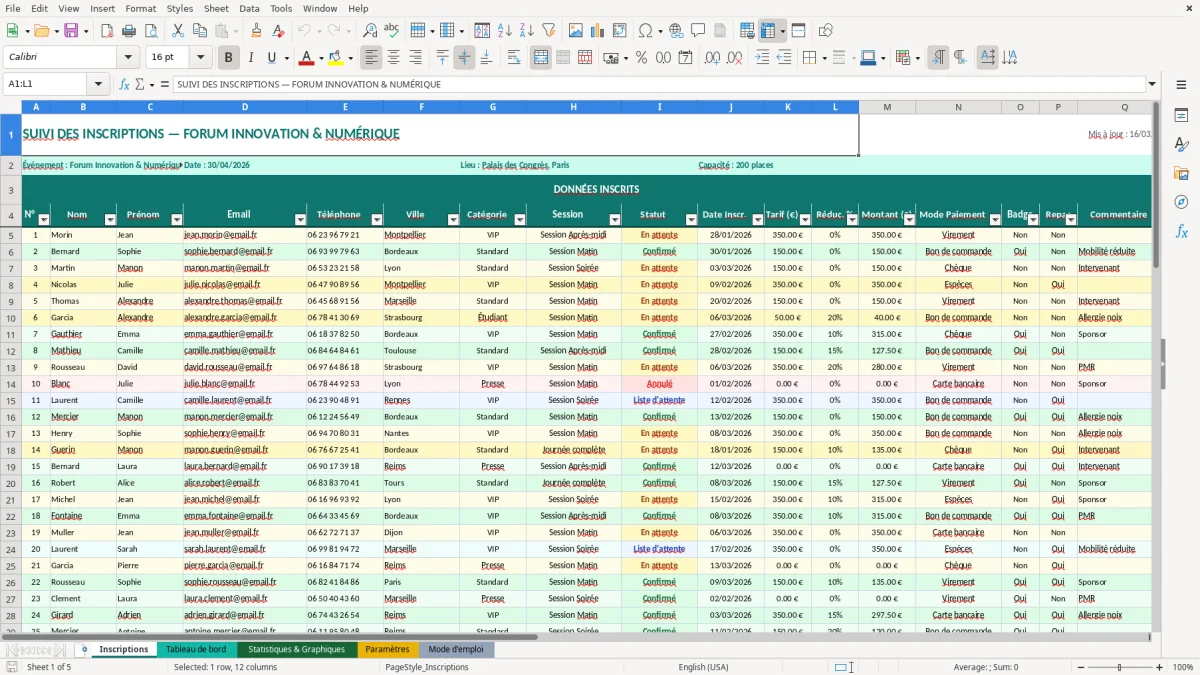1200x675 pixels.
Task: Insert a comment with the speech bubble icon
Action: tap(698, 31)
